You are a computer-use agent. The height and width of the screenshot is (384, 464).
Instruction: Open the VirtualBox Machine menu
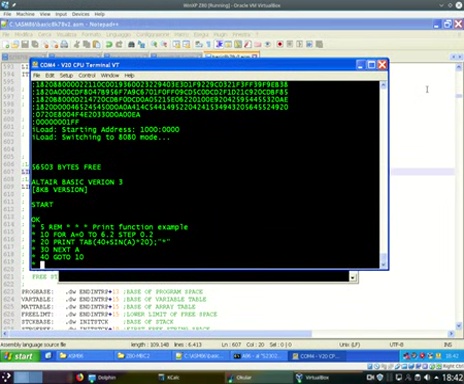click(x=25, y=14)
